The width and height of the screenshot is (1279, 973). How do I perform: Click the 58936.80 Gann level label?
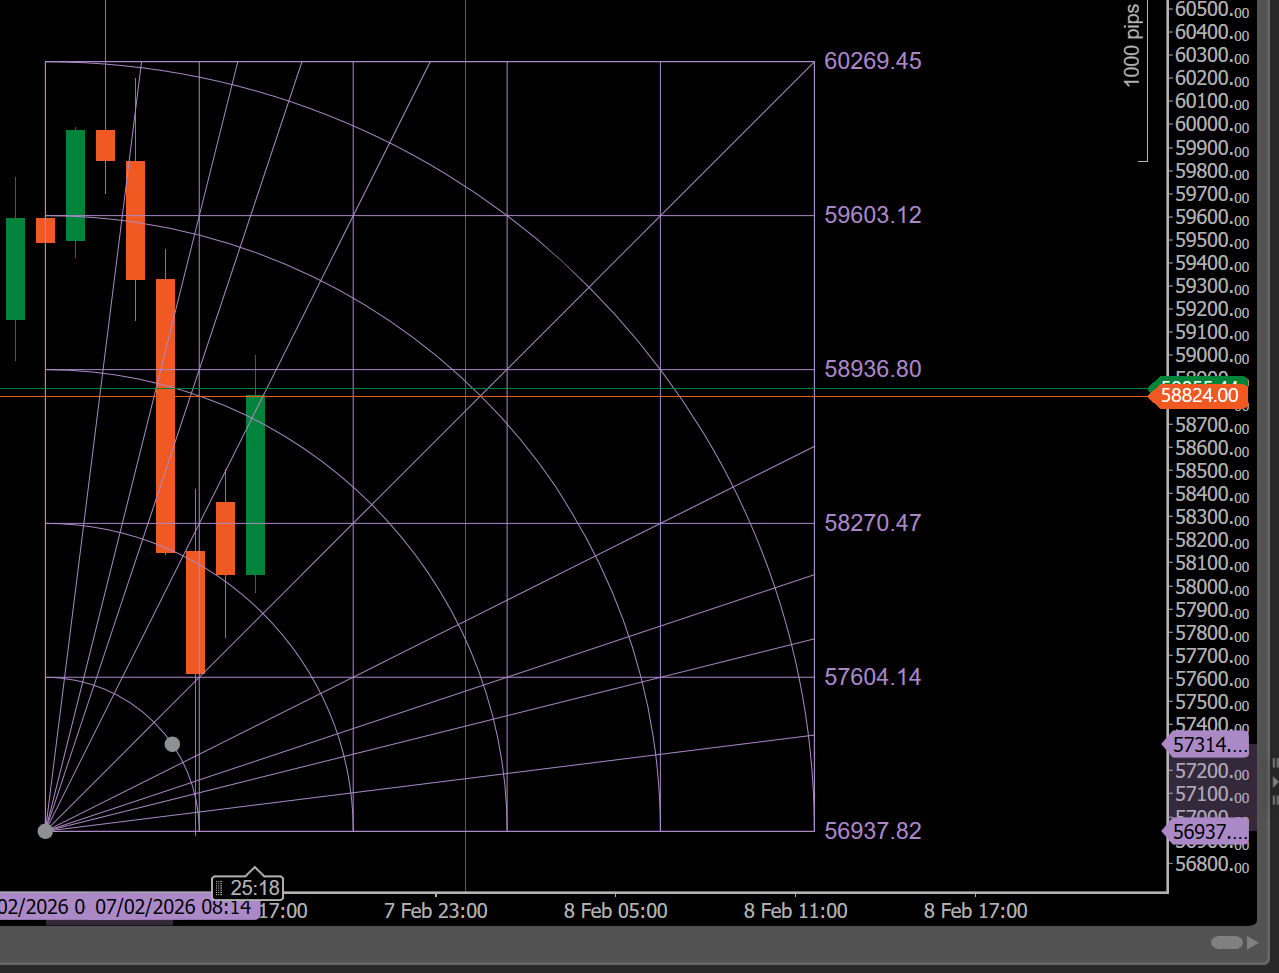point(872,370)
